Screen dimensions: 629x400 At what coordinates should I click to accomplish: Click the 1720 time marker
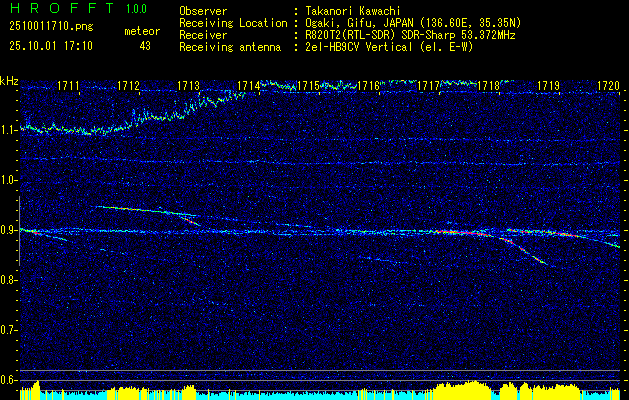[608, 86]
